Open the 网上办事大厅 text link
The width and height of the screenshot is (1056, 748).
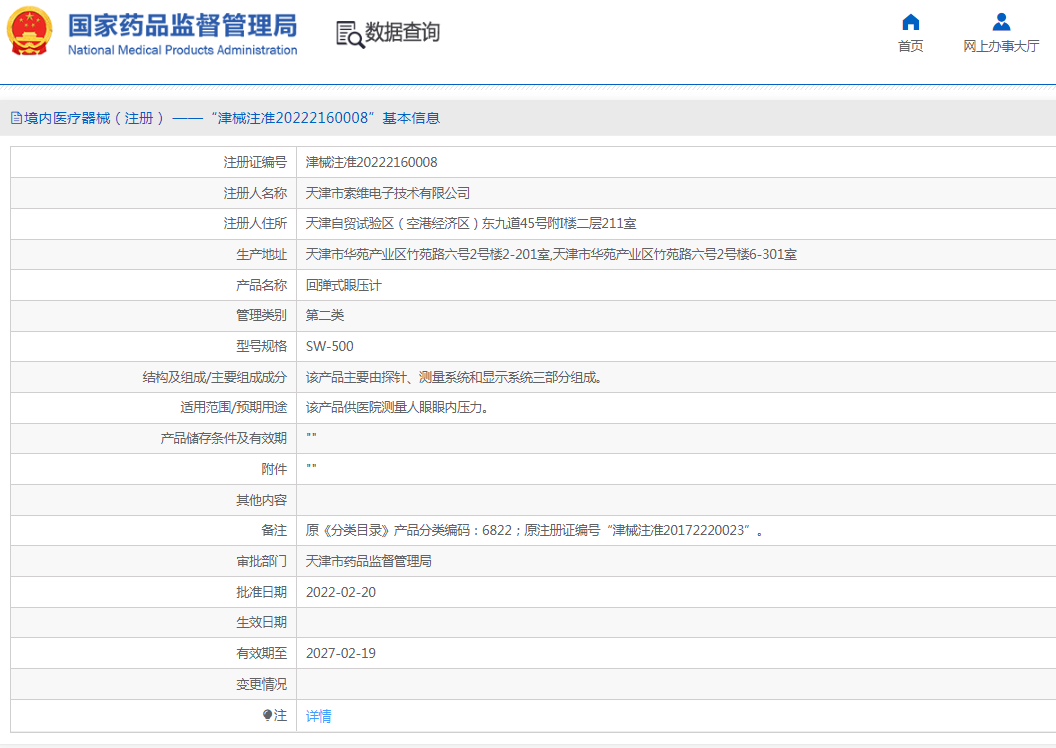click(x=1001, y=46)
